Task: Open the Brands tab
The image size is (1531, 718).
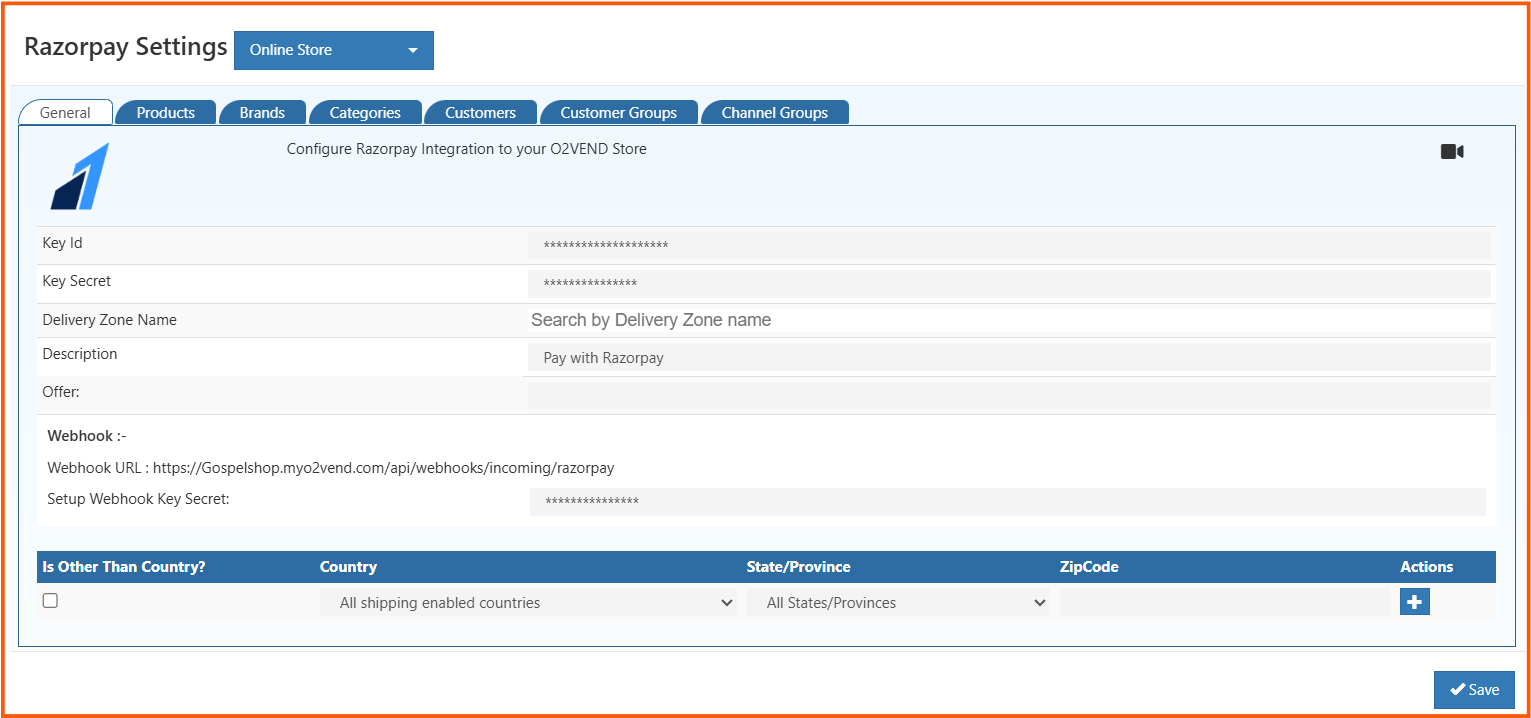Action: pos(262,112)
